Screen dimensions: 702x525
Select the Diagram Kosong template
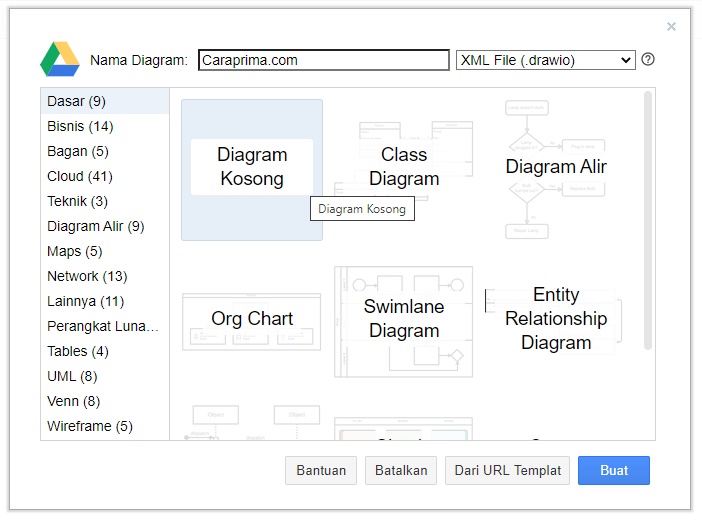252,169
